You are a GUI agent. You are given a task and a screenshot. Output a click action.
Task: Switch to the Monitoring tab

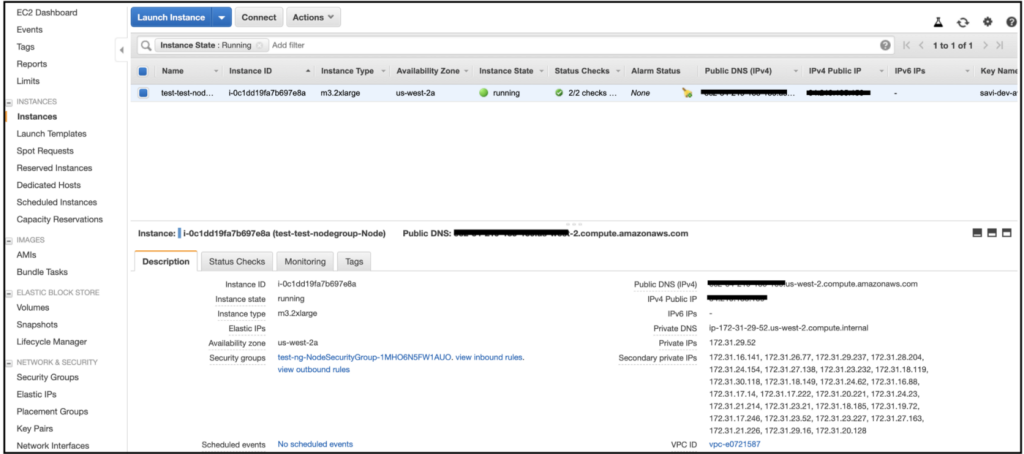click(x=305, y=261)
